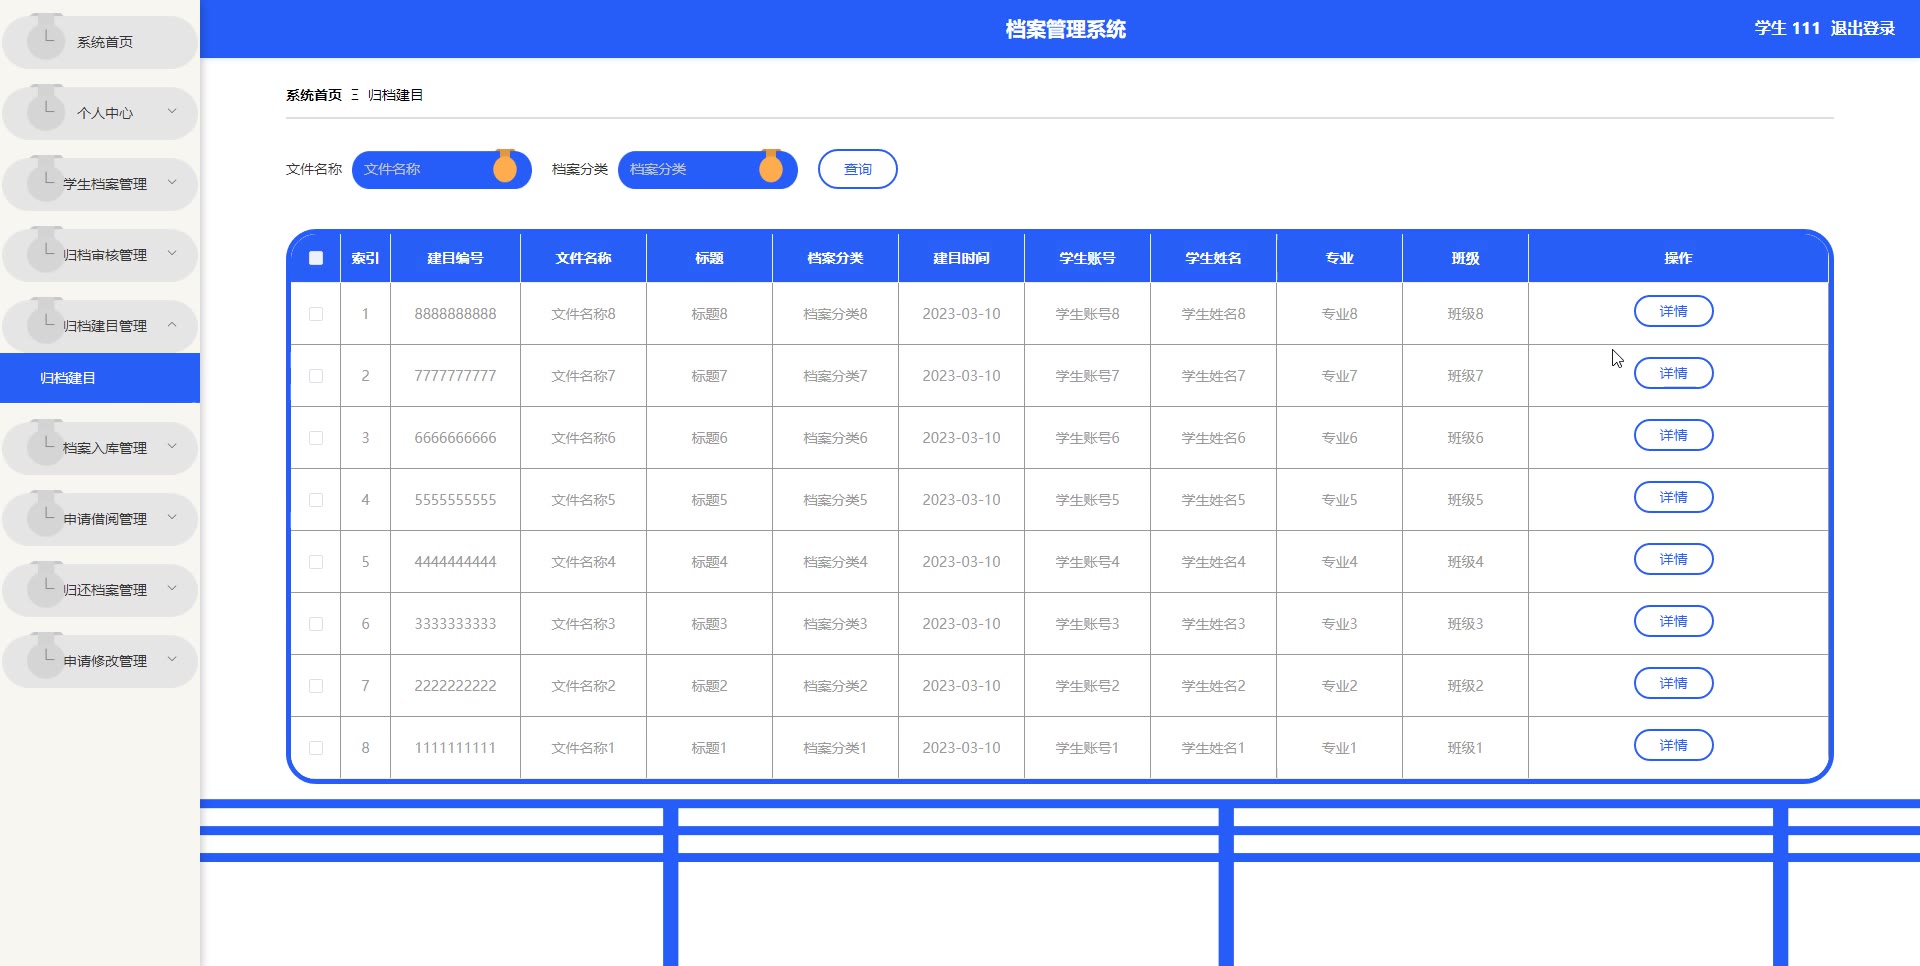Toggle the select-all checkbox in table header
1920x966 pixels.
(x=316, y=258)
